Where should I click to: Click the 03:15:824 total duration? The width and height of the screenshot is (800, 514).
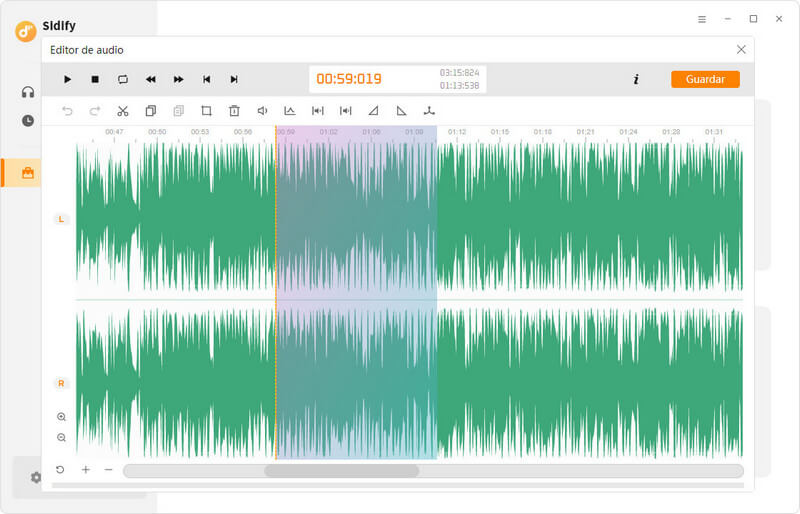[459, 72]
